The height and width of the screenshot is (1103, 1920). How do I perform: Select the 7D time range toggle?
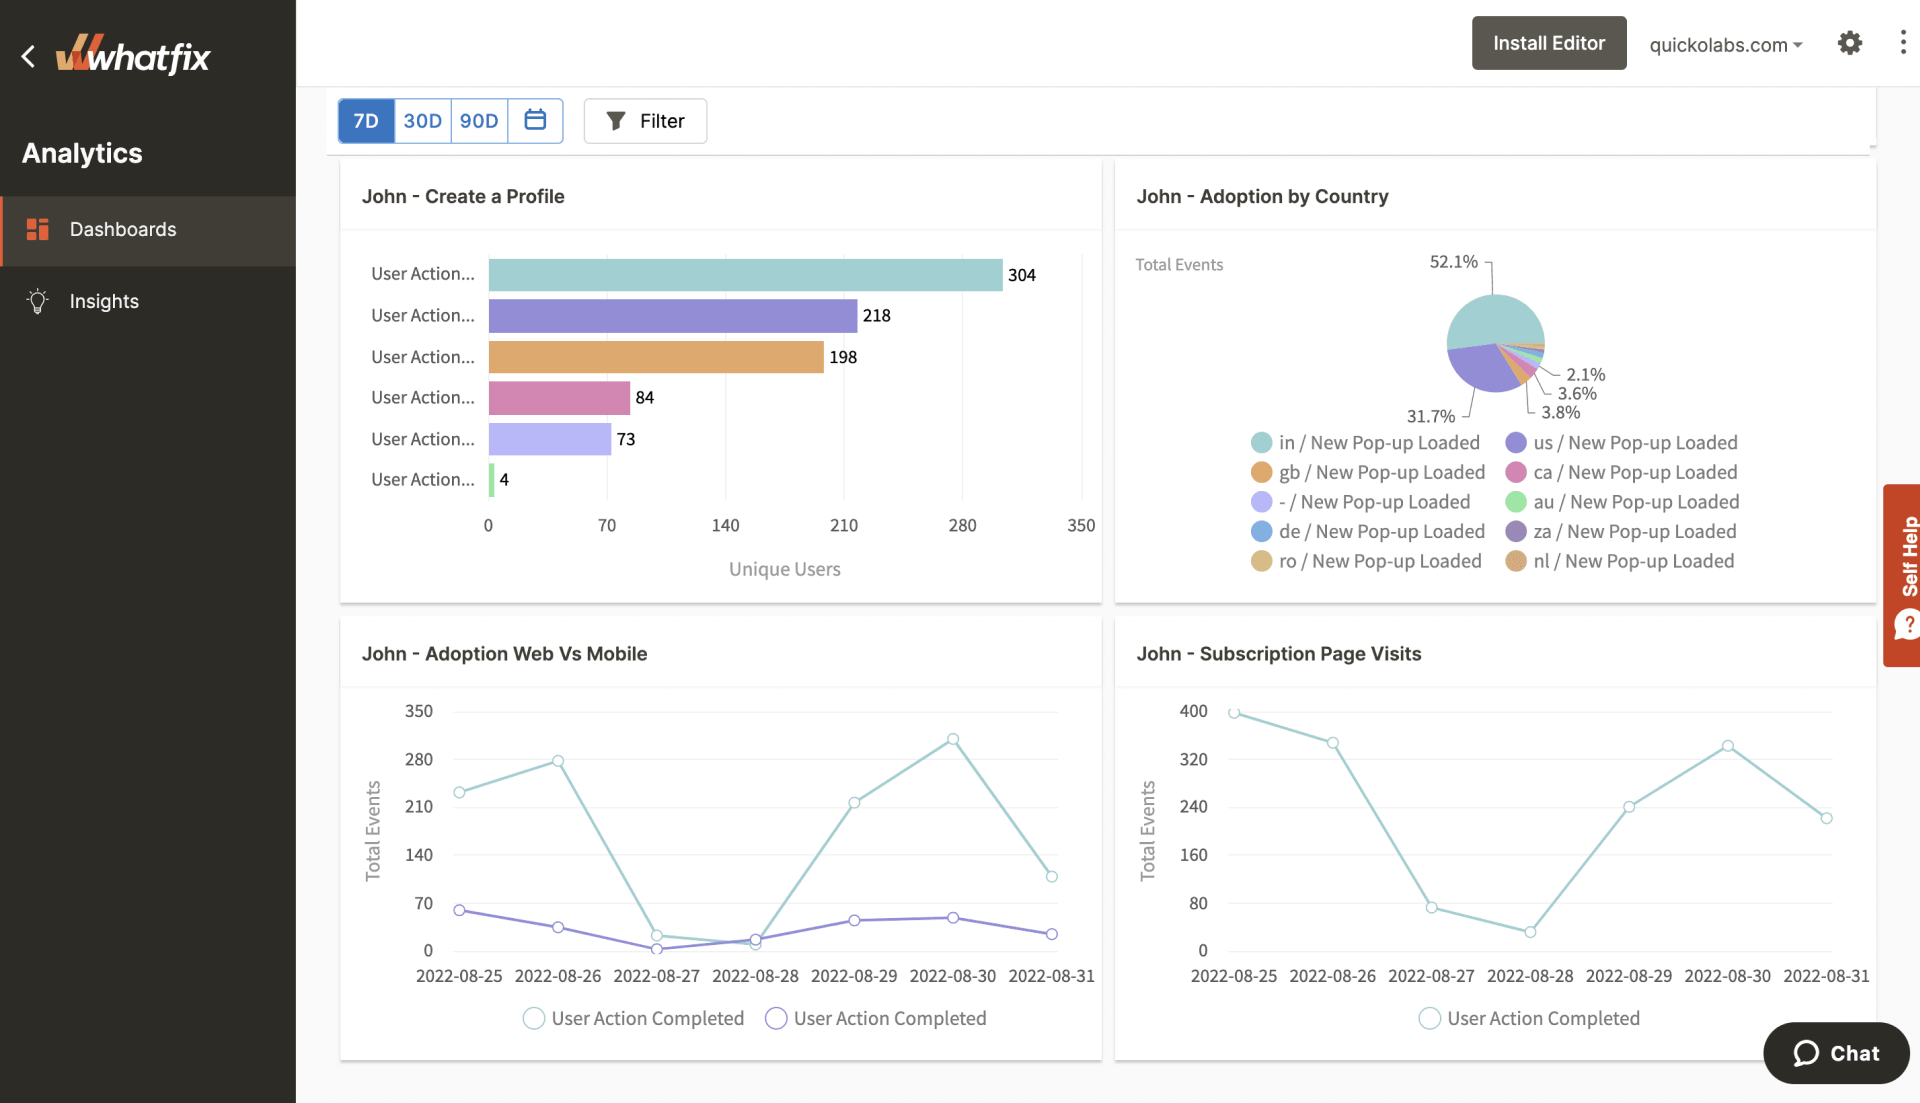[365, 120]
